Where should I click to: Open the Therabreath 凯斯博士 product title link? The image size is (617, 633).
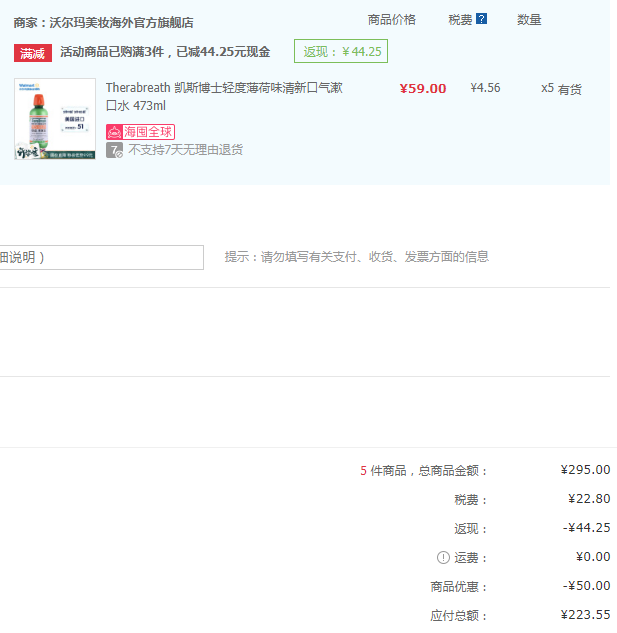point(224,96)
